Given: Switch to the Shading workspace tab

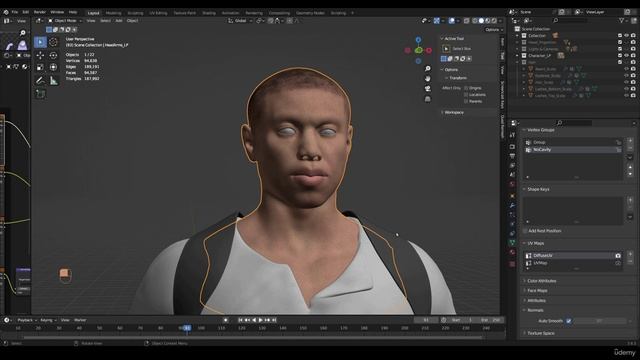Looking at the screenshot, I should coord(209,13).
